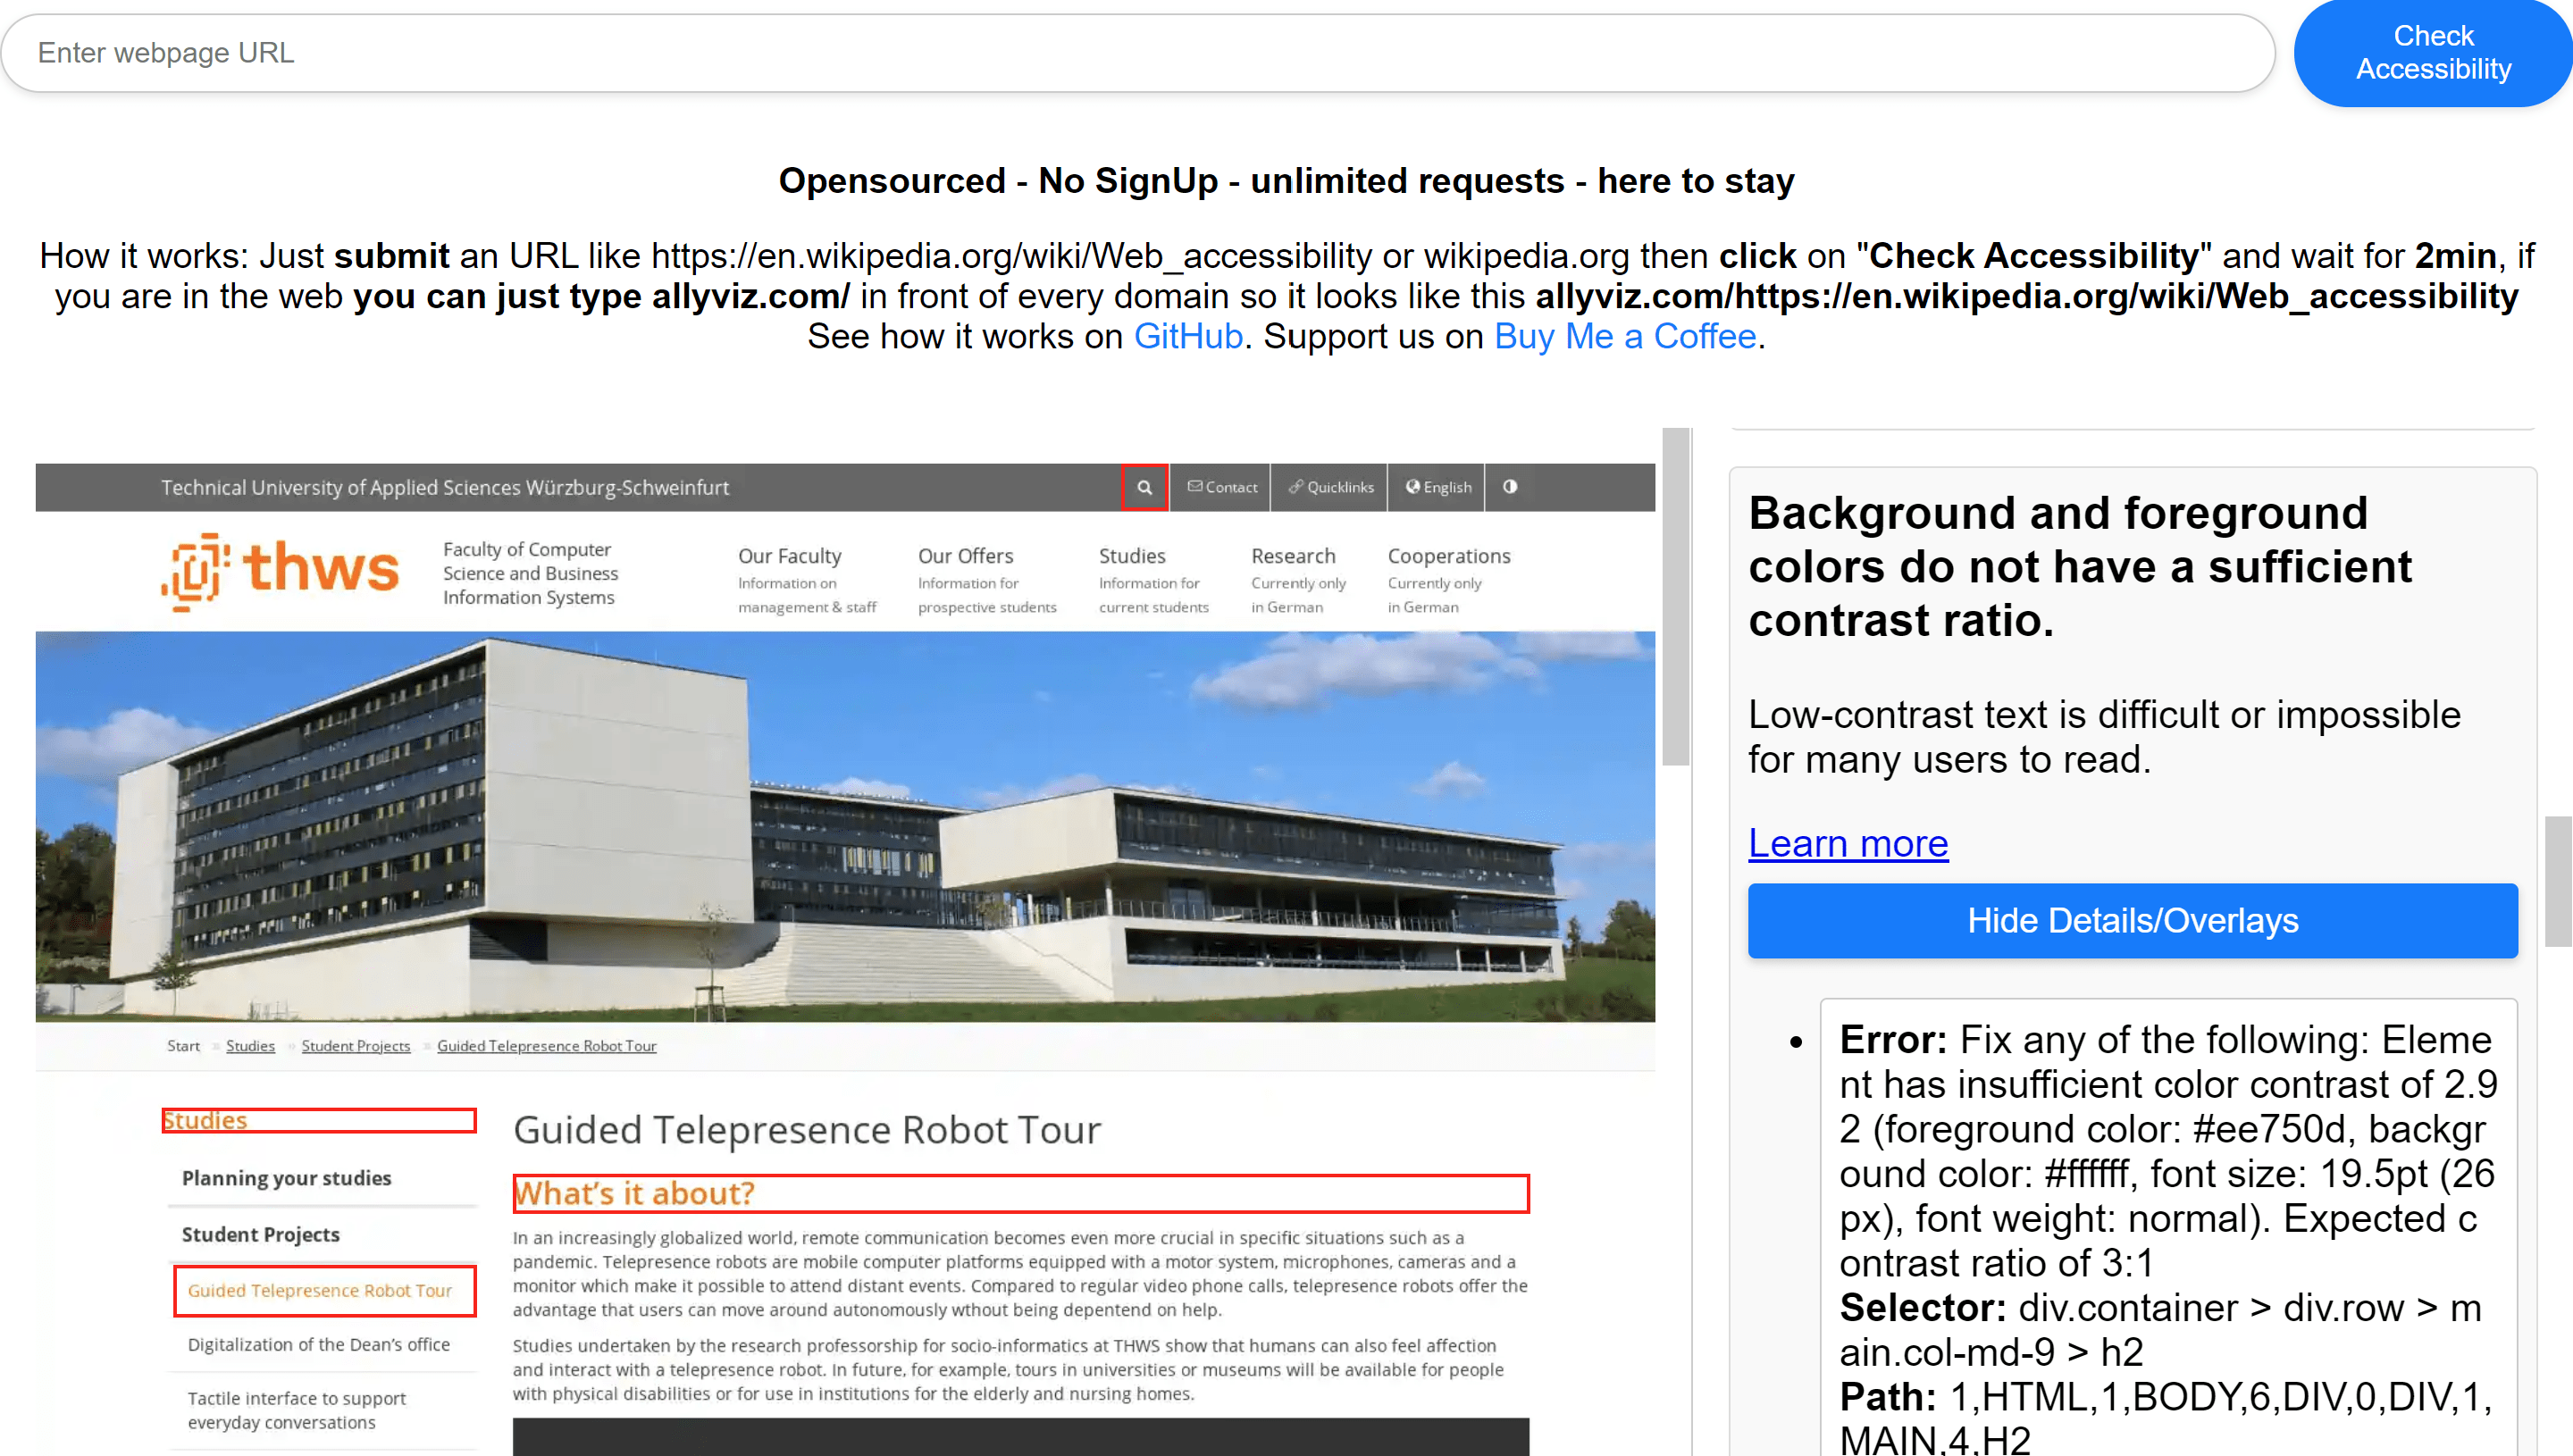2573x1456 pixels.
Task: Click the search magnifier icon
Action: click(x=1144, y=487)
